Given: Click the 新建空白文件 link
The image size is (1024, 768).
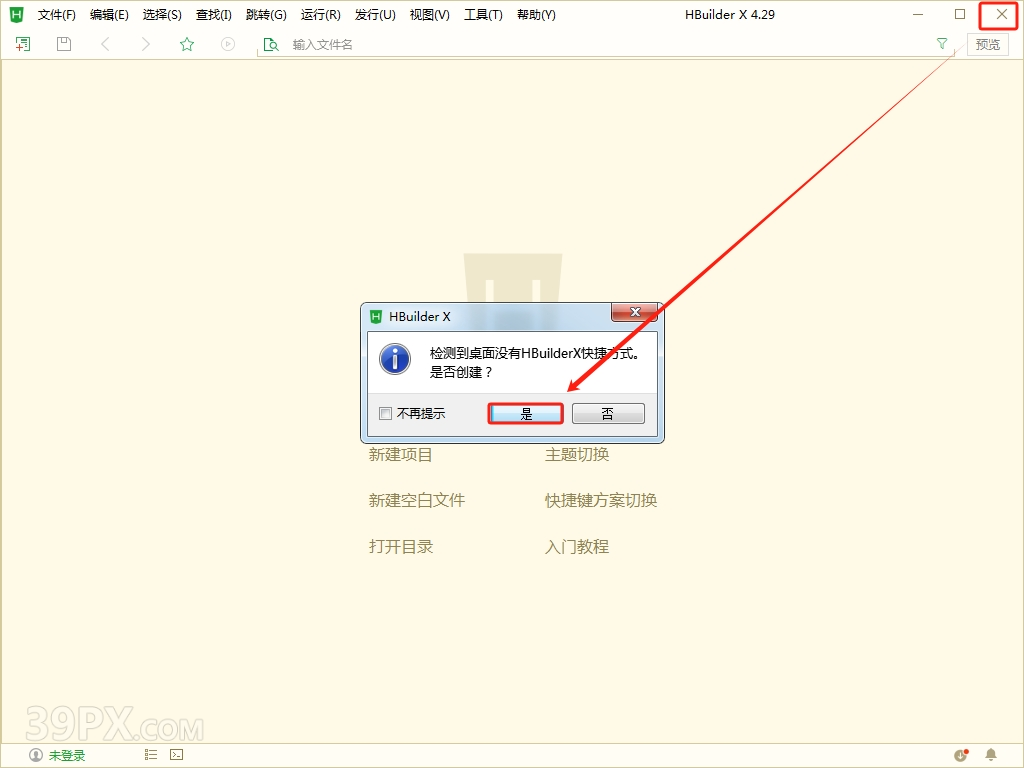Looking at the screenshot, I should pyautogui.click(x=417, y=500).
